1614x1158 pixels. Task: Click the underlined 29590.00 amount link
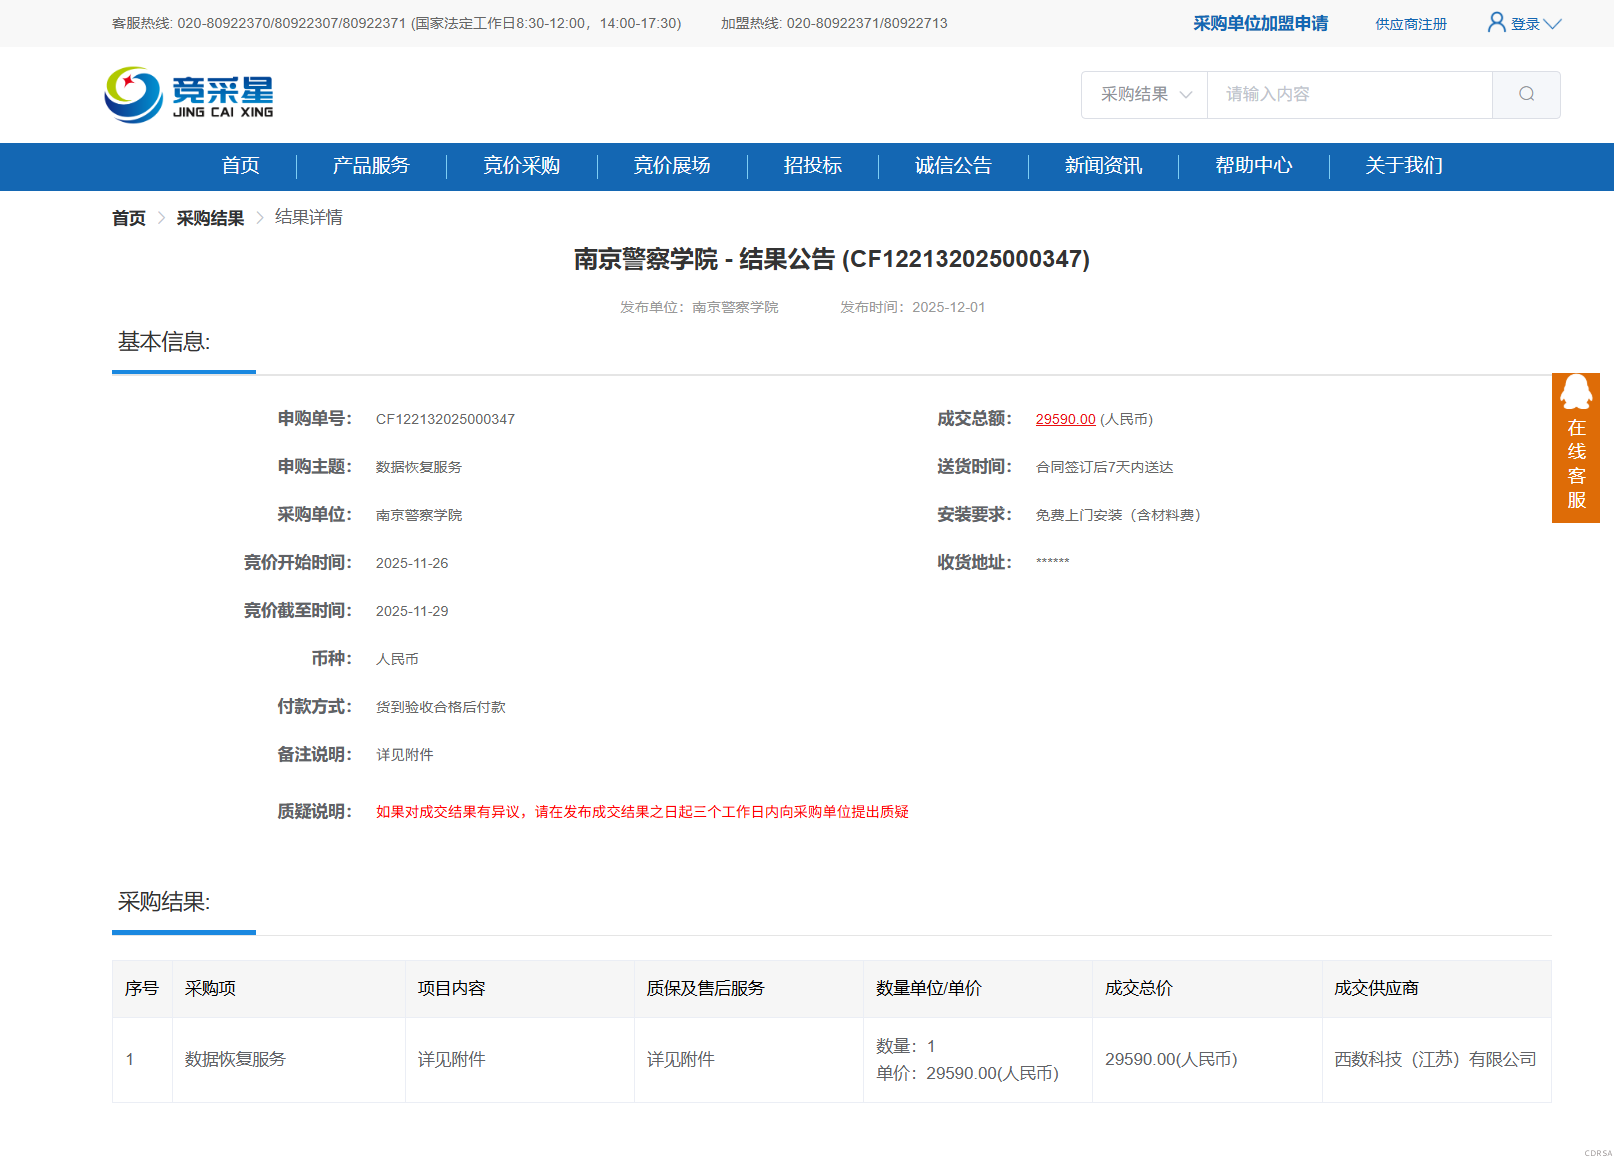[1064, 419]
